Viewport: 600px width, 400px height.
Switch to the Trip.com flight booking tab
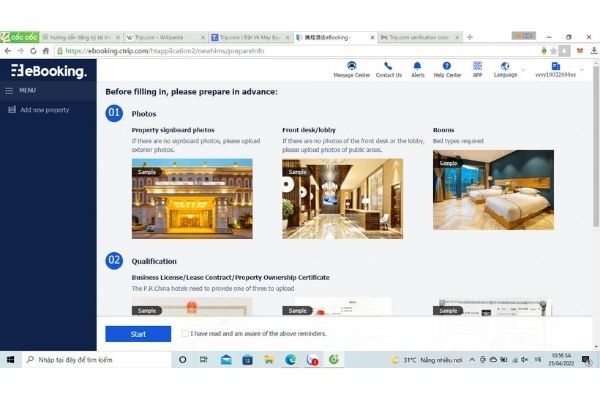point(249,37)
